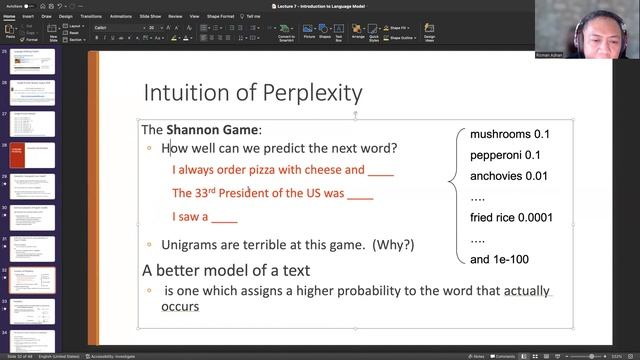Select slide 30 thumbnail in panel
This screenshot has width=640, height=360.
(32, 218)
